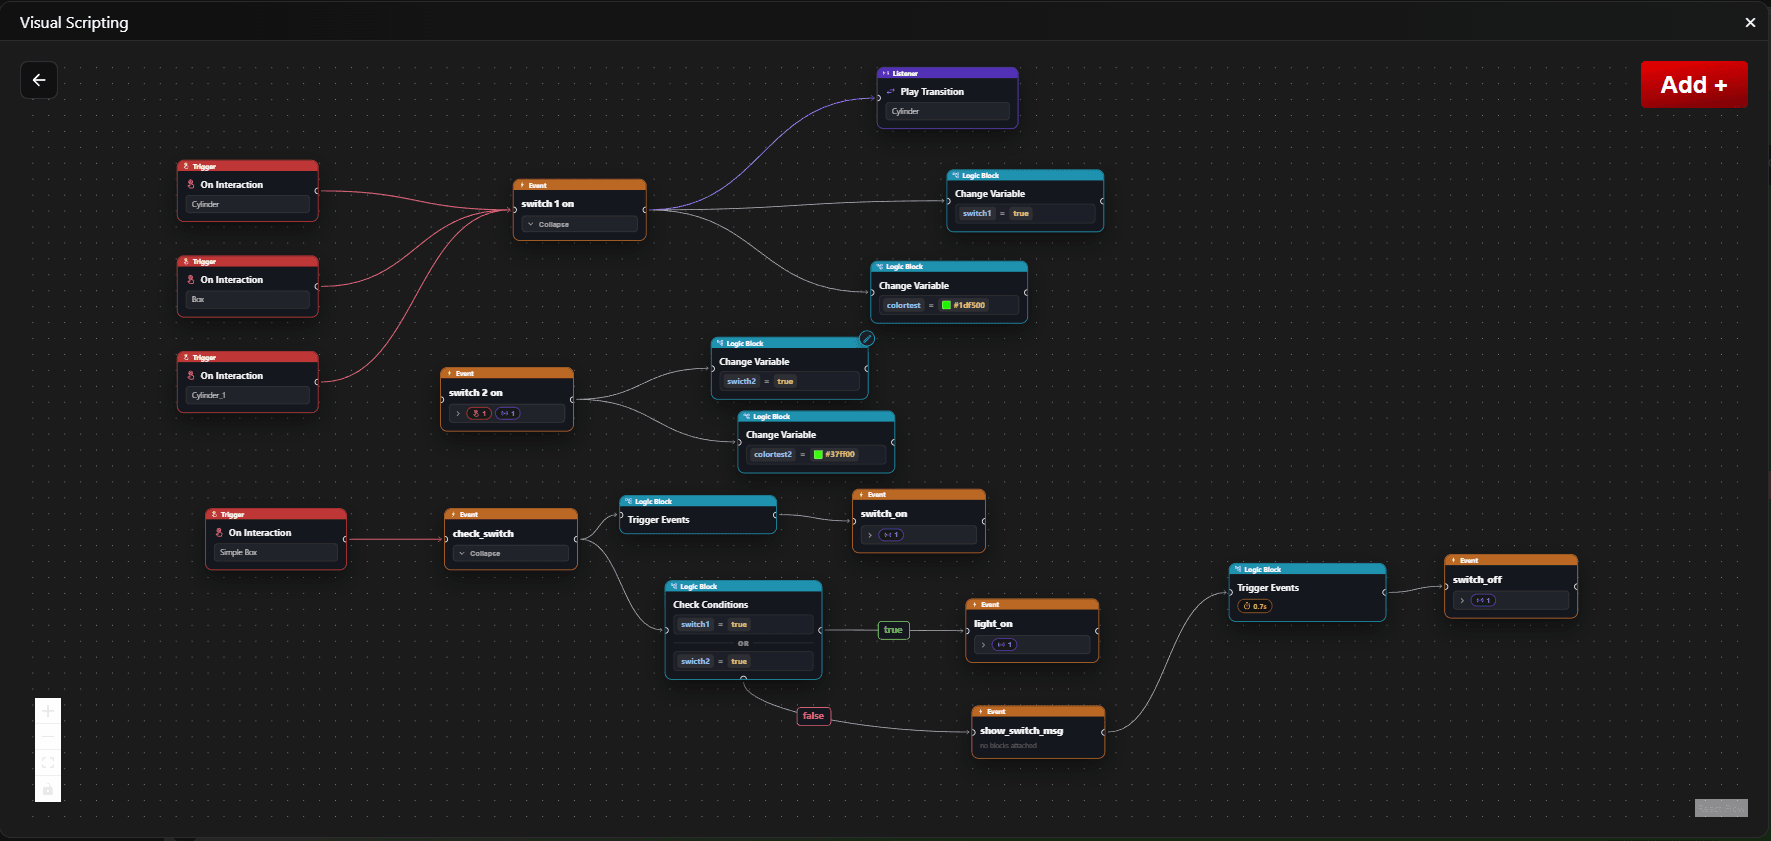
Task: Click the Cylinder_1 target field
Action: pos(248,395)
